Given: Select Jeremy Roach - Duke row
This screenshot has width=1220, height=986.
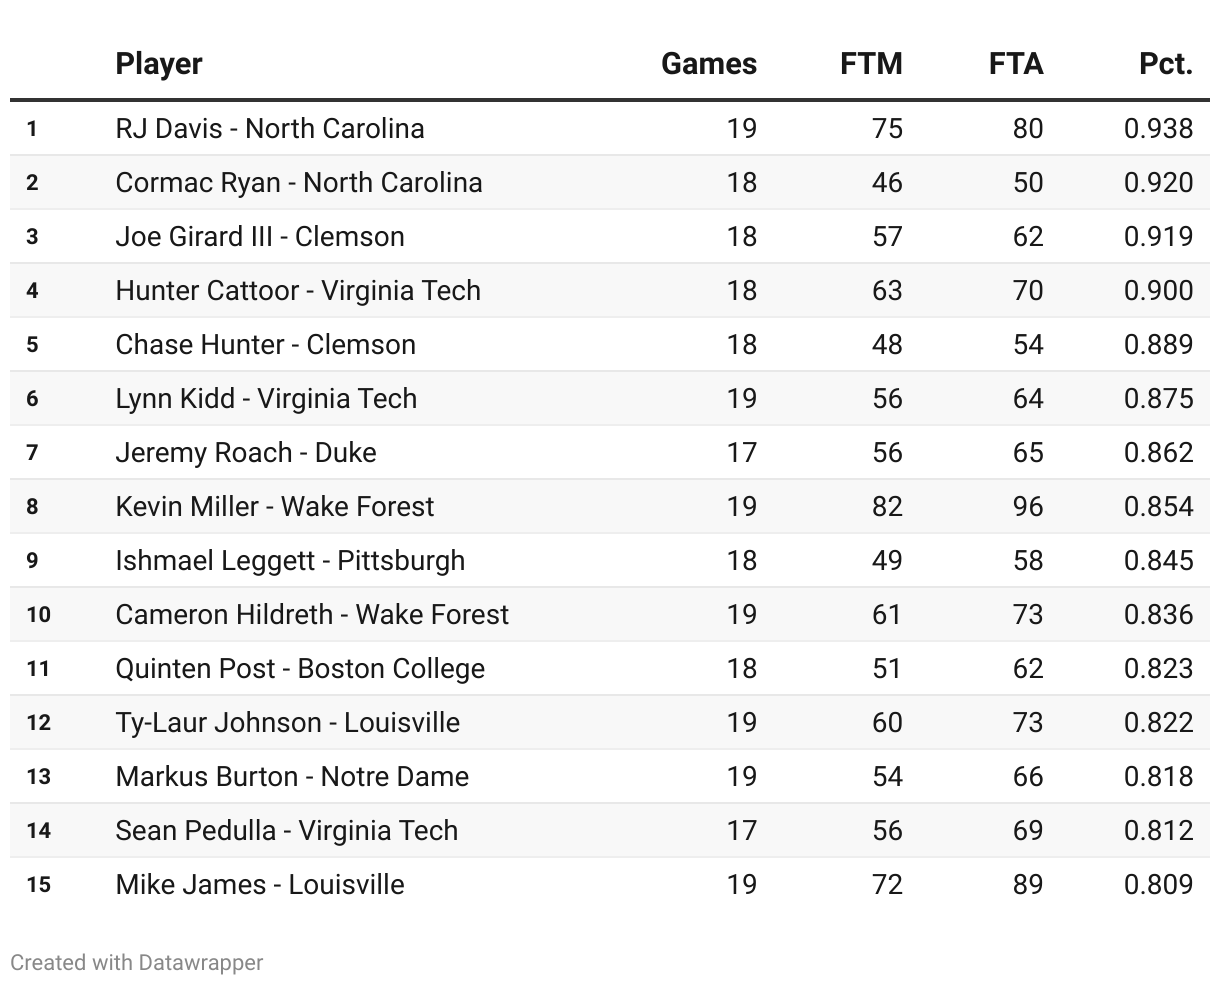Looking at the screenshot, I should [x=610, y=452].
